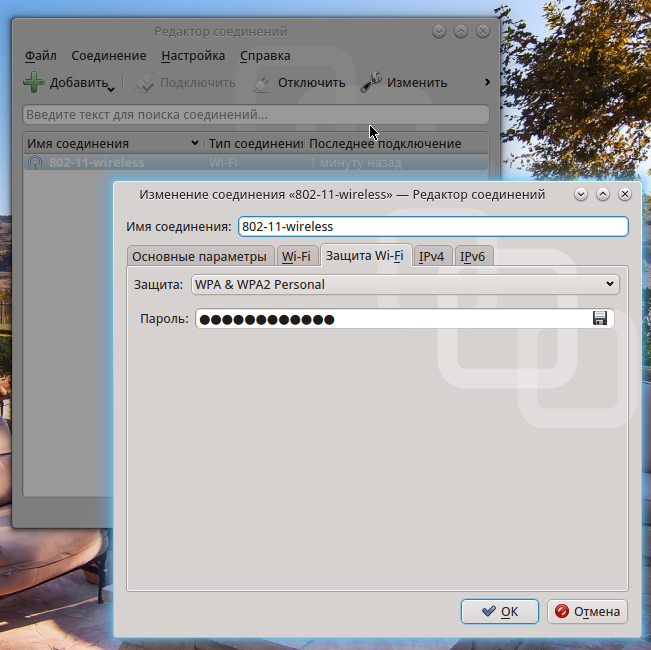Image resolution: width=651 pixels, height=650 pixels.
Task: Maximize the Изменение соединения dialog
Action: tap(603, 194)
